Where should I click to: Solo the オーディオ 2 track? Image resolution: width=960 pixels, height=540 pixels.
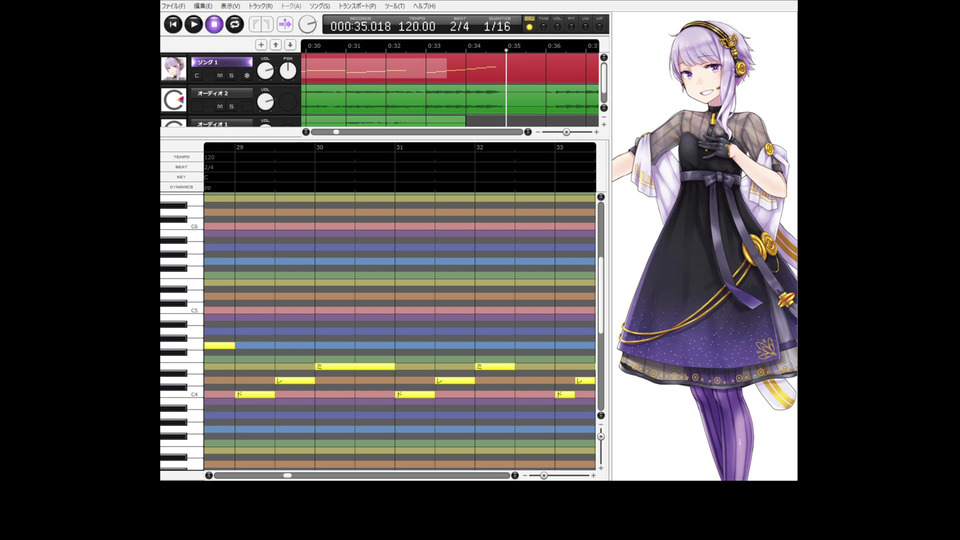[231, 107]
